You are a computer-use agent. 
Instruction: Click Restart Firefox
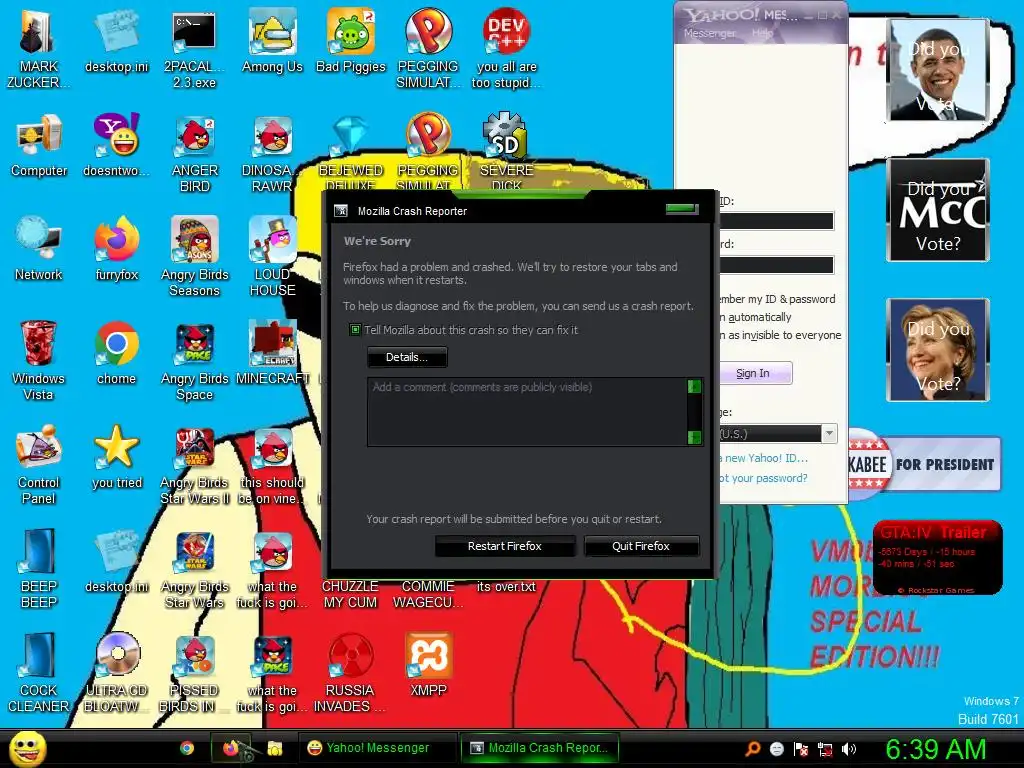505,546
